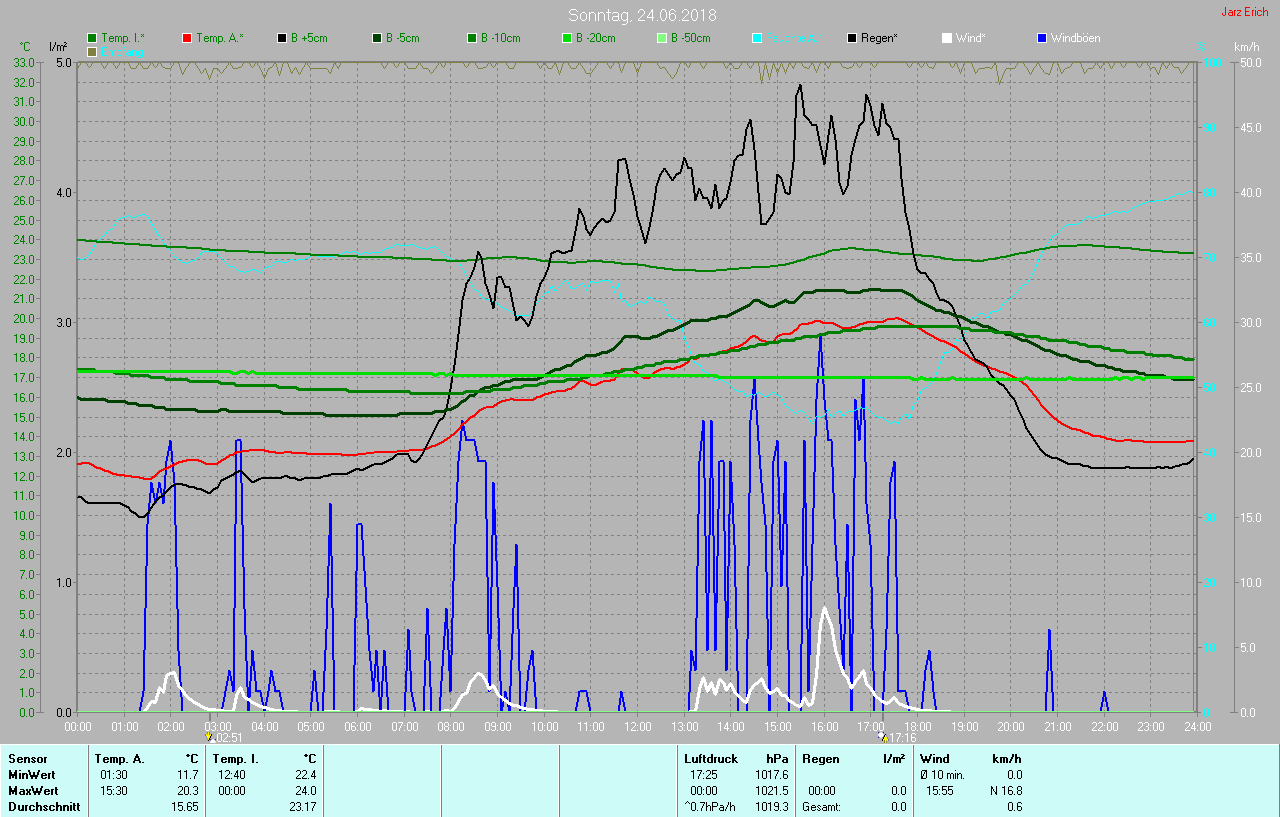
Task: Click the dark green Temp. I. legend swatch
Action: point(93,38)
